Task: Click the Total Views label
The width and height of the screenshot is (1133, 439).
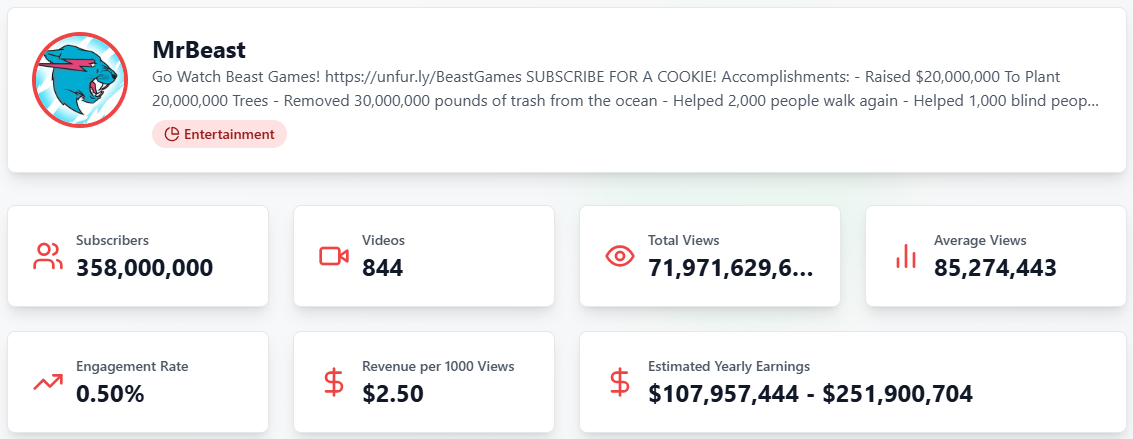Action: [684, 240]
